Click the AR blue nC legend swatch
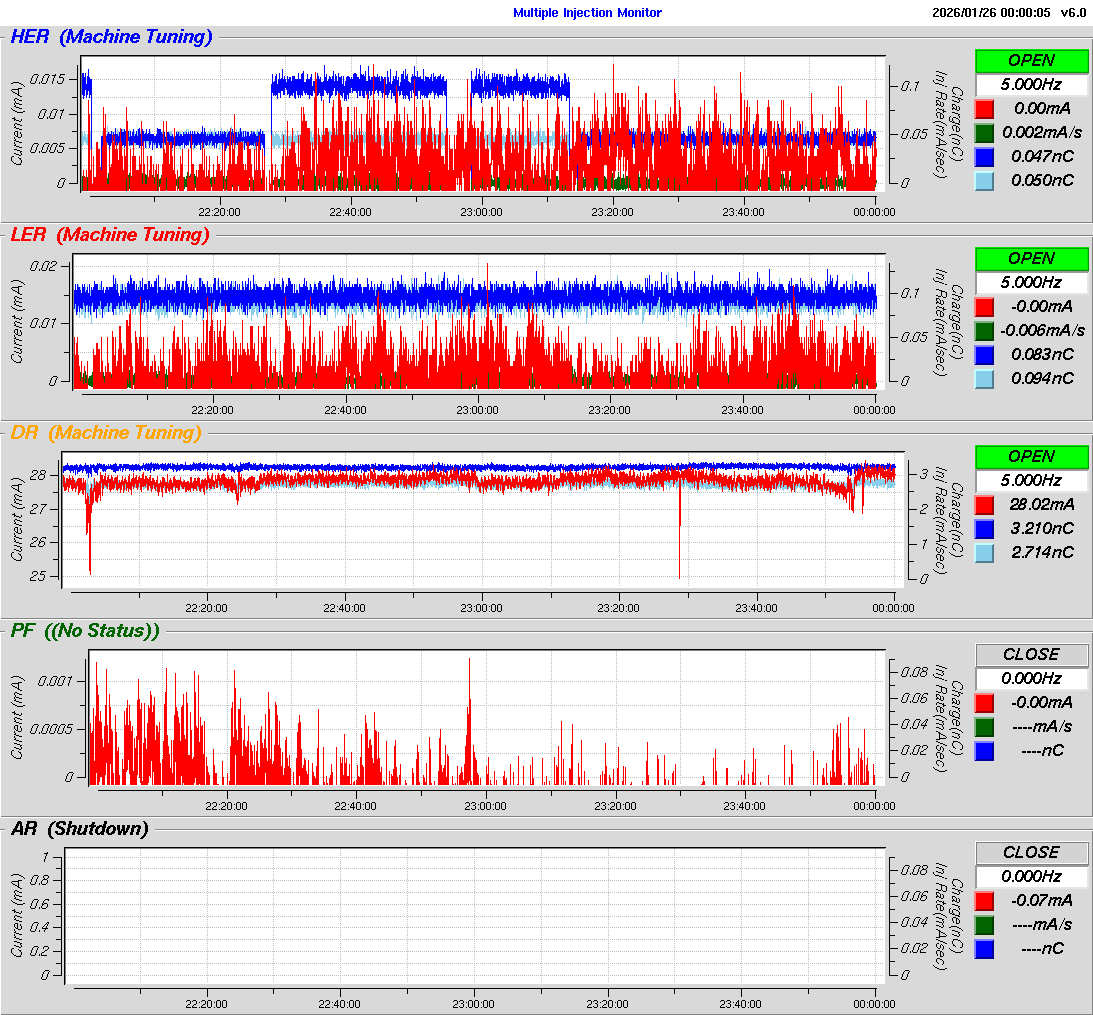Image resolution: width=1093 pixels, height=1015 pixels. click(985, 948)
